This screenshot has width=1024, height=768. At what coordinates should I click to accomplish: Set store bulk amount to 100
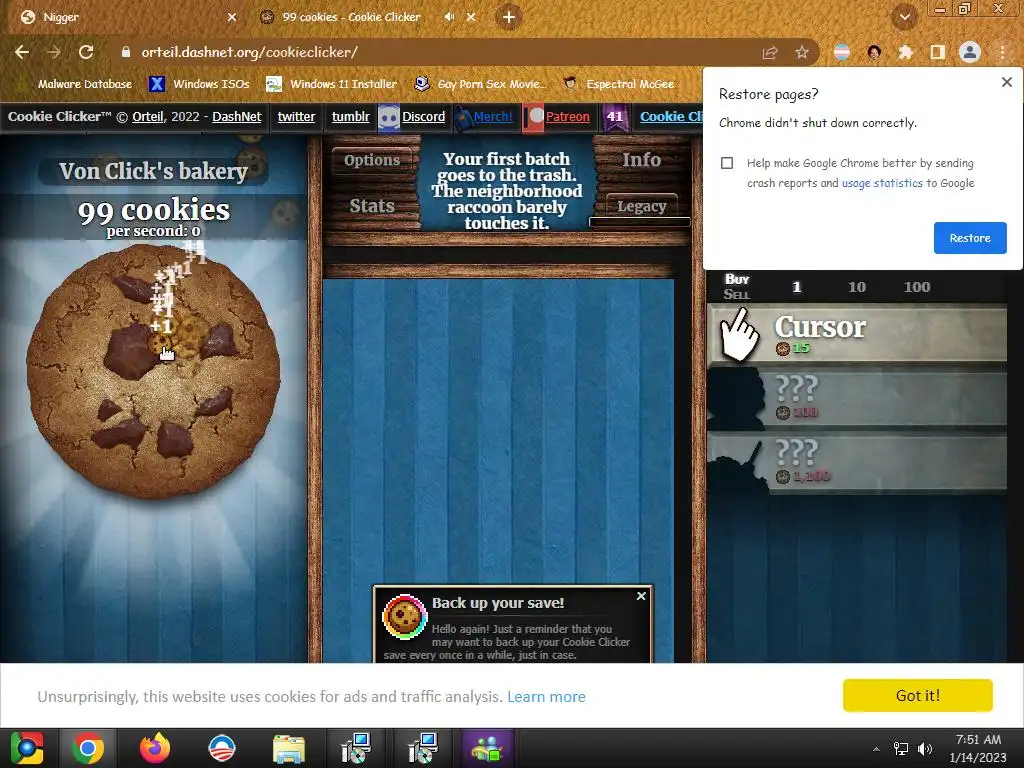coord(917,287)
